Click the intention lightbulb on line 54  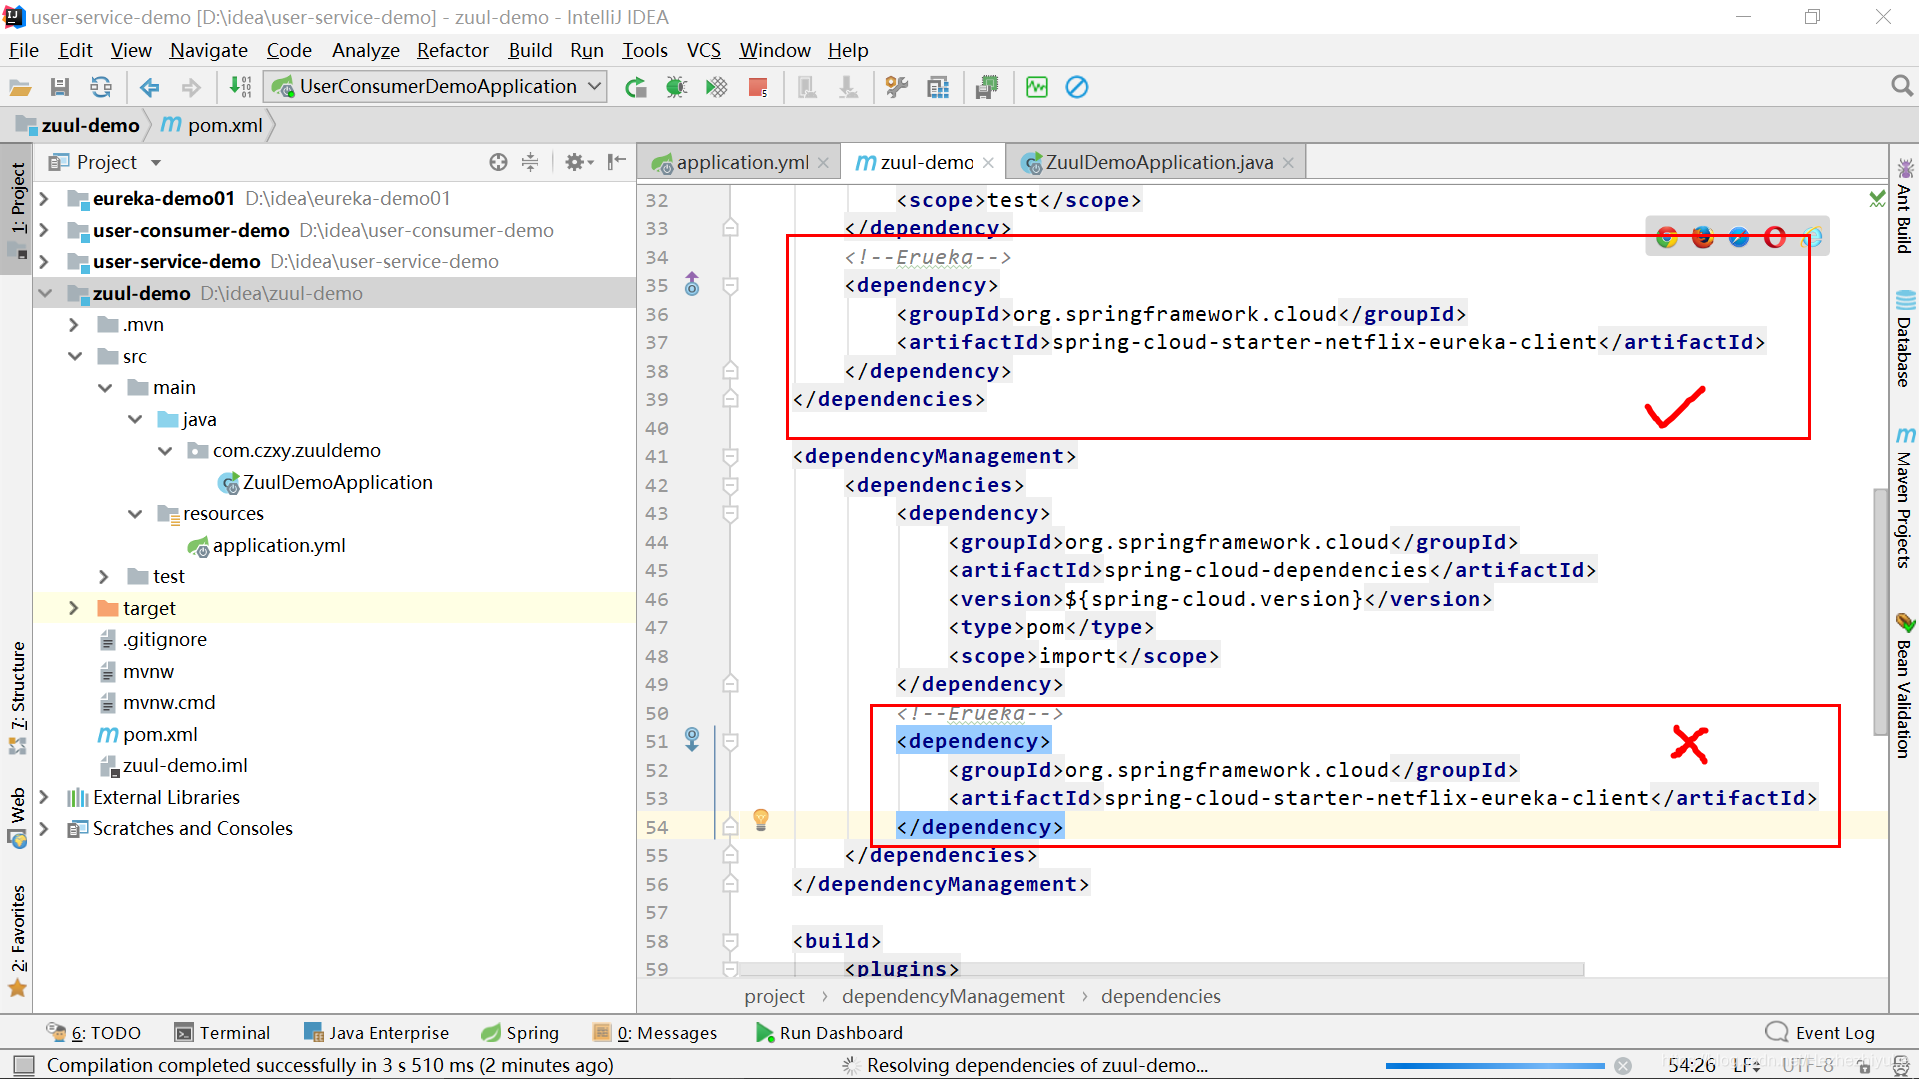[761, 820]
